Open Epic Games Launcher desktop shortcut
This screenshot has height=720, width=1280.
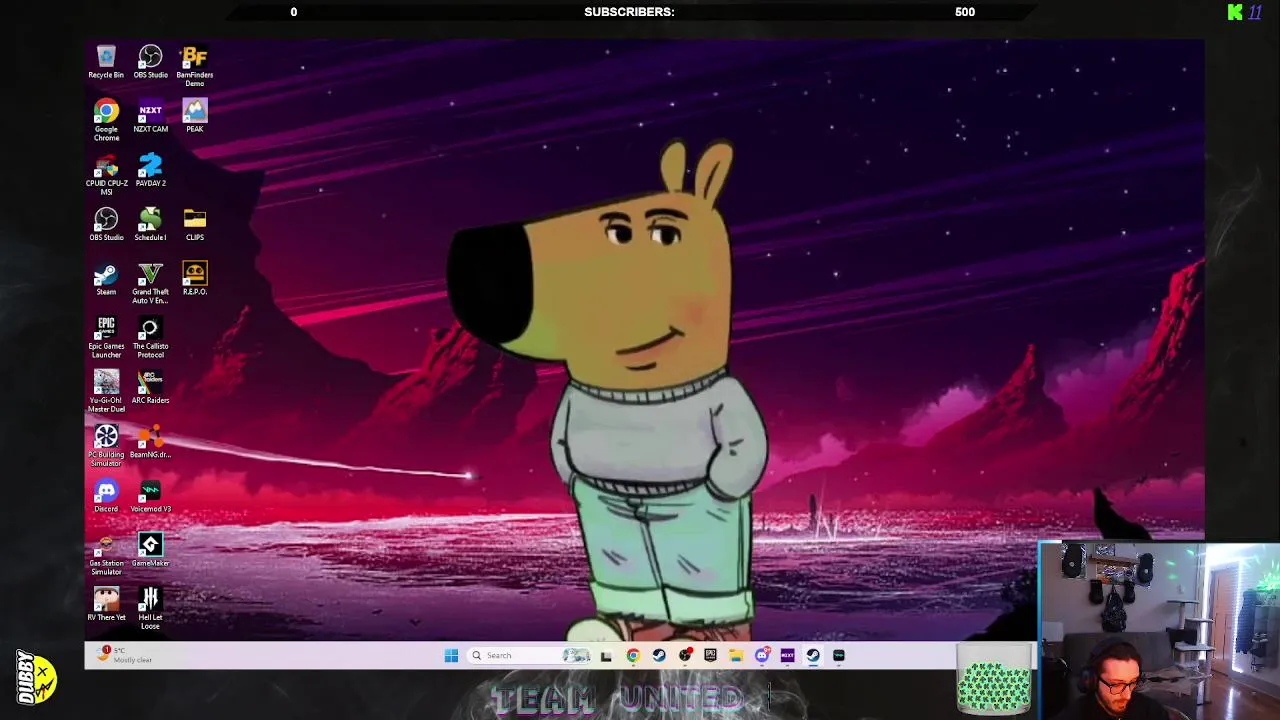106,337
